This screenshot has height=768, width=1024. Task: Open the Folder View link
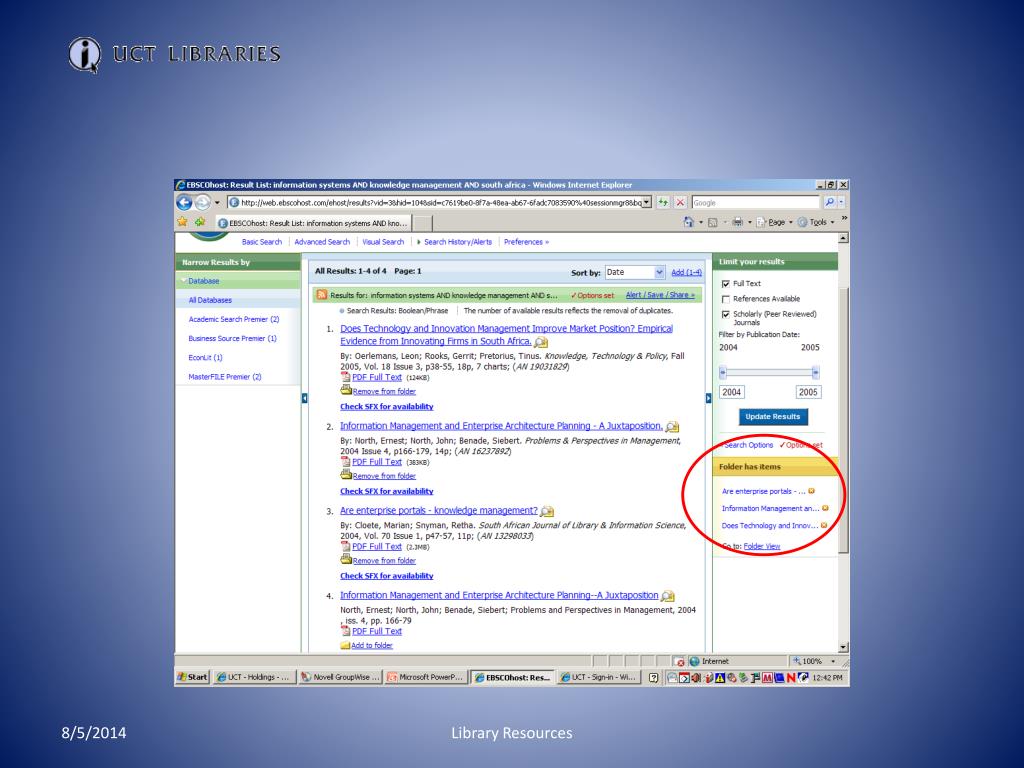[761, 546]
